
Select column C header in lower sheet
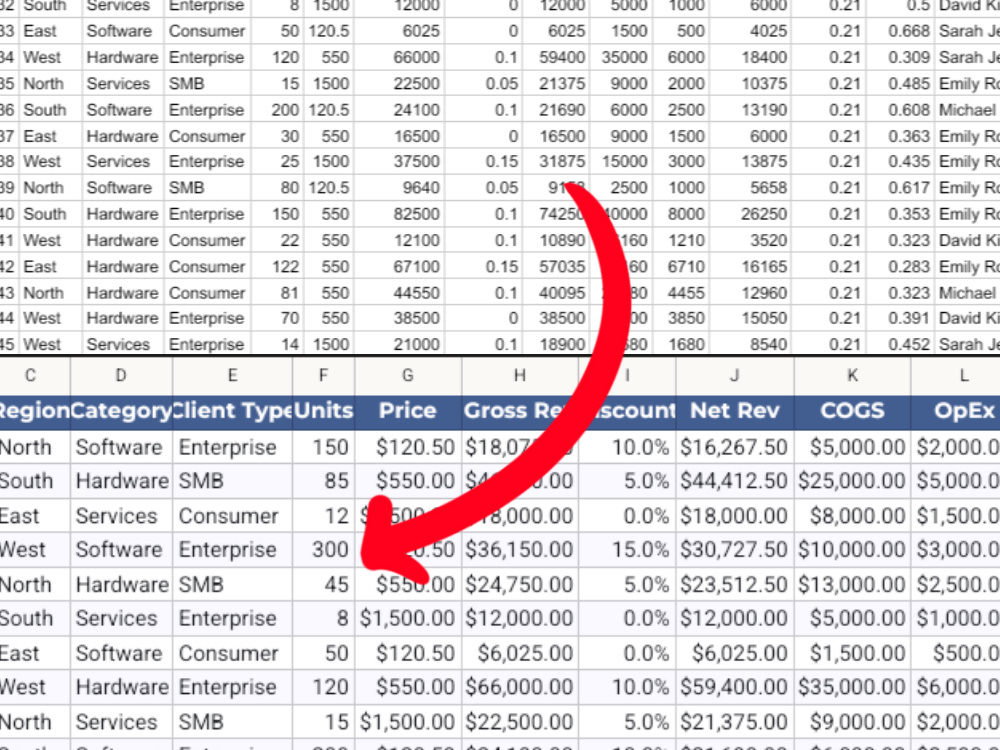(31, 376)
